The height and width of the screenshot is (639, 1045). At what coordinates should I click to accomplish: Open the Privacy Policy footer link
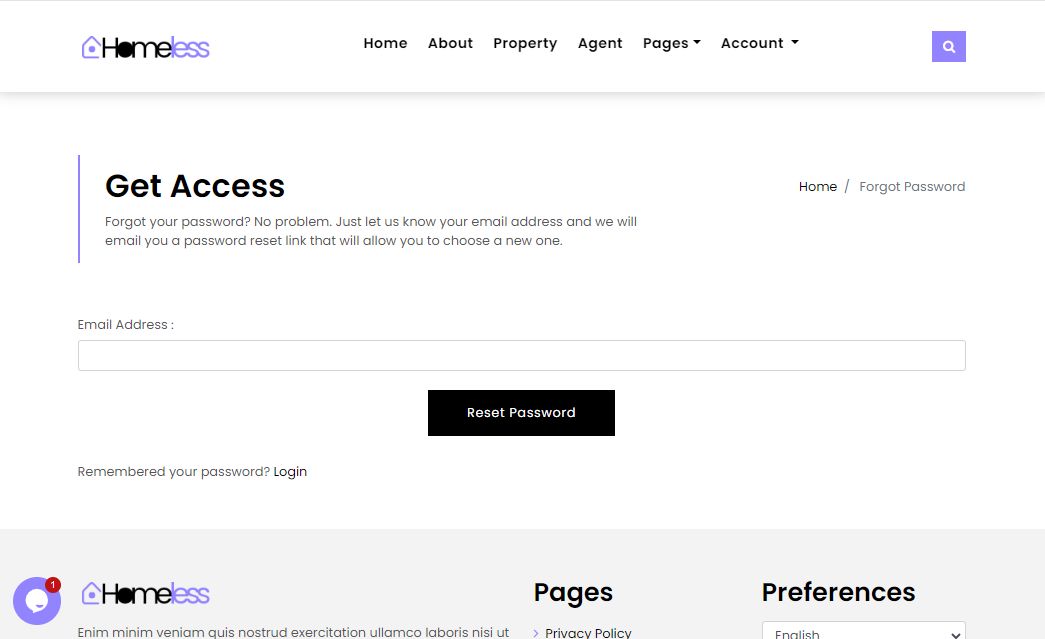[588, 632]
